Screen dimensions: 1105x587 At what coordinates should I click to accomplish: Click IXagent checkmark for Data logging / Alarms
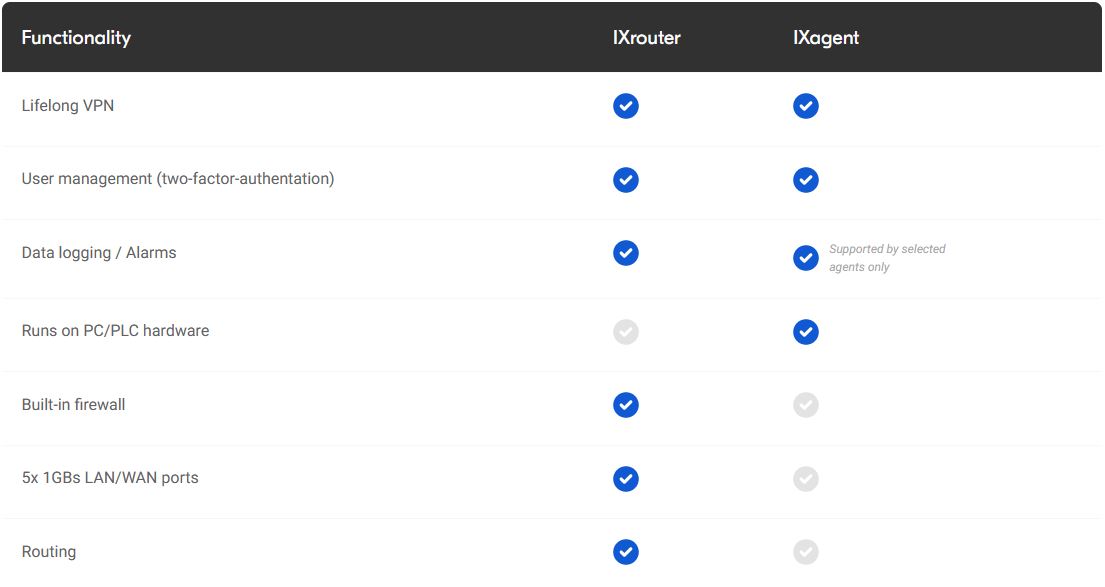click(x=805, y=258)
